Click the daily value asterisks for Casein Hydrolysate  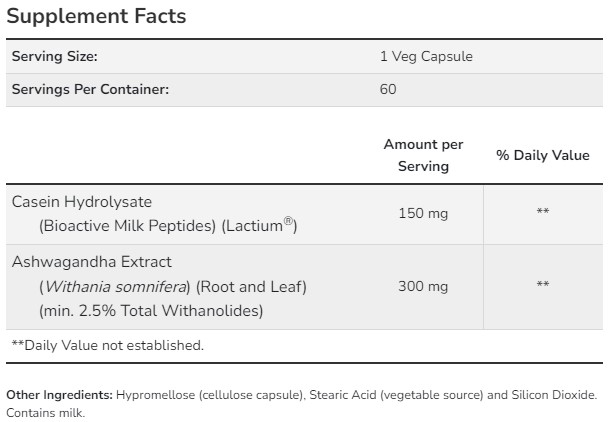pyautogui.click(x=543, y=212)
